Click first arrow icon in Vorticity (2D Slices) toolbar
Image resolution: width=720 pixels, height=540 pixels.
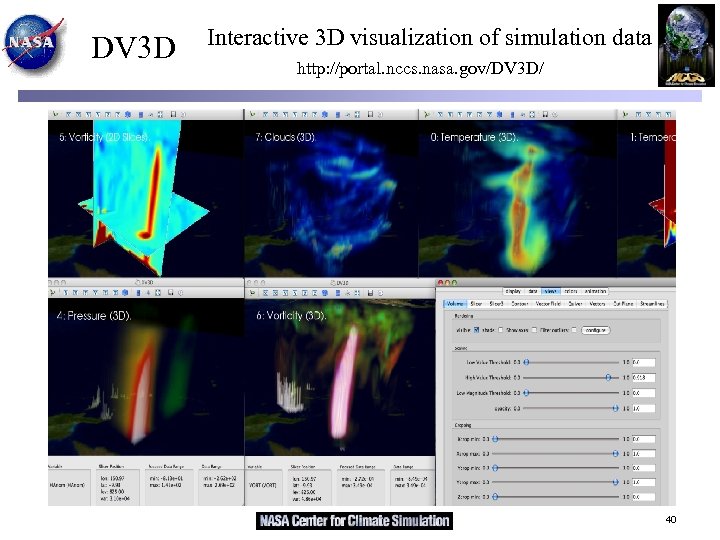coord(56,114)
